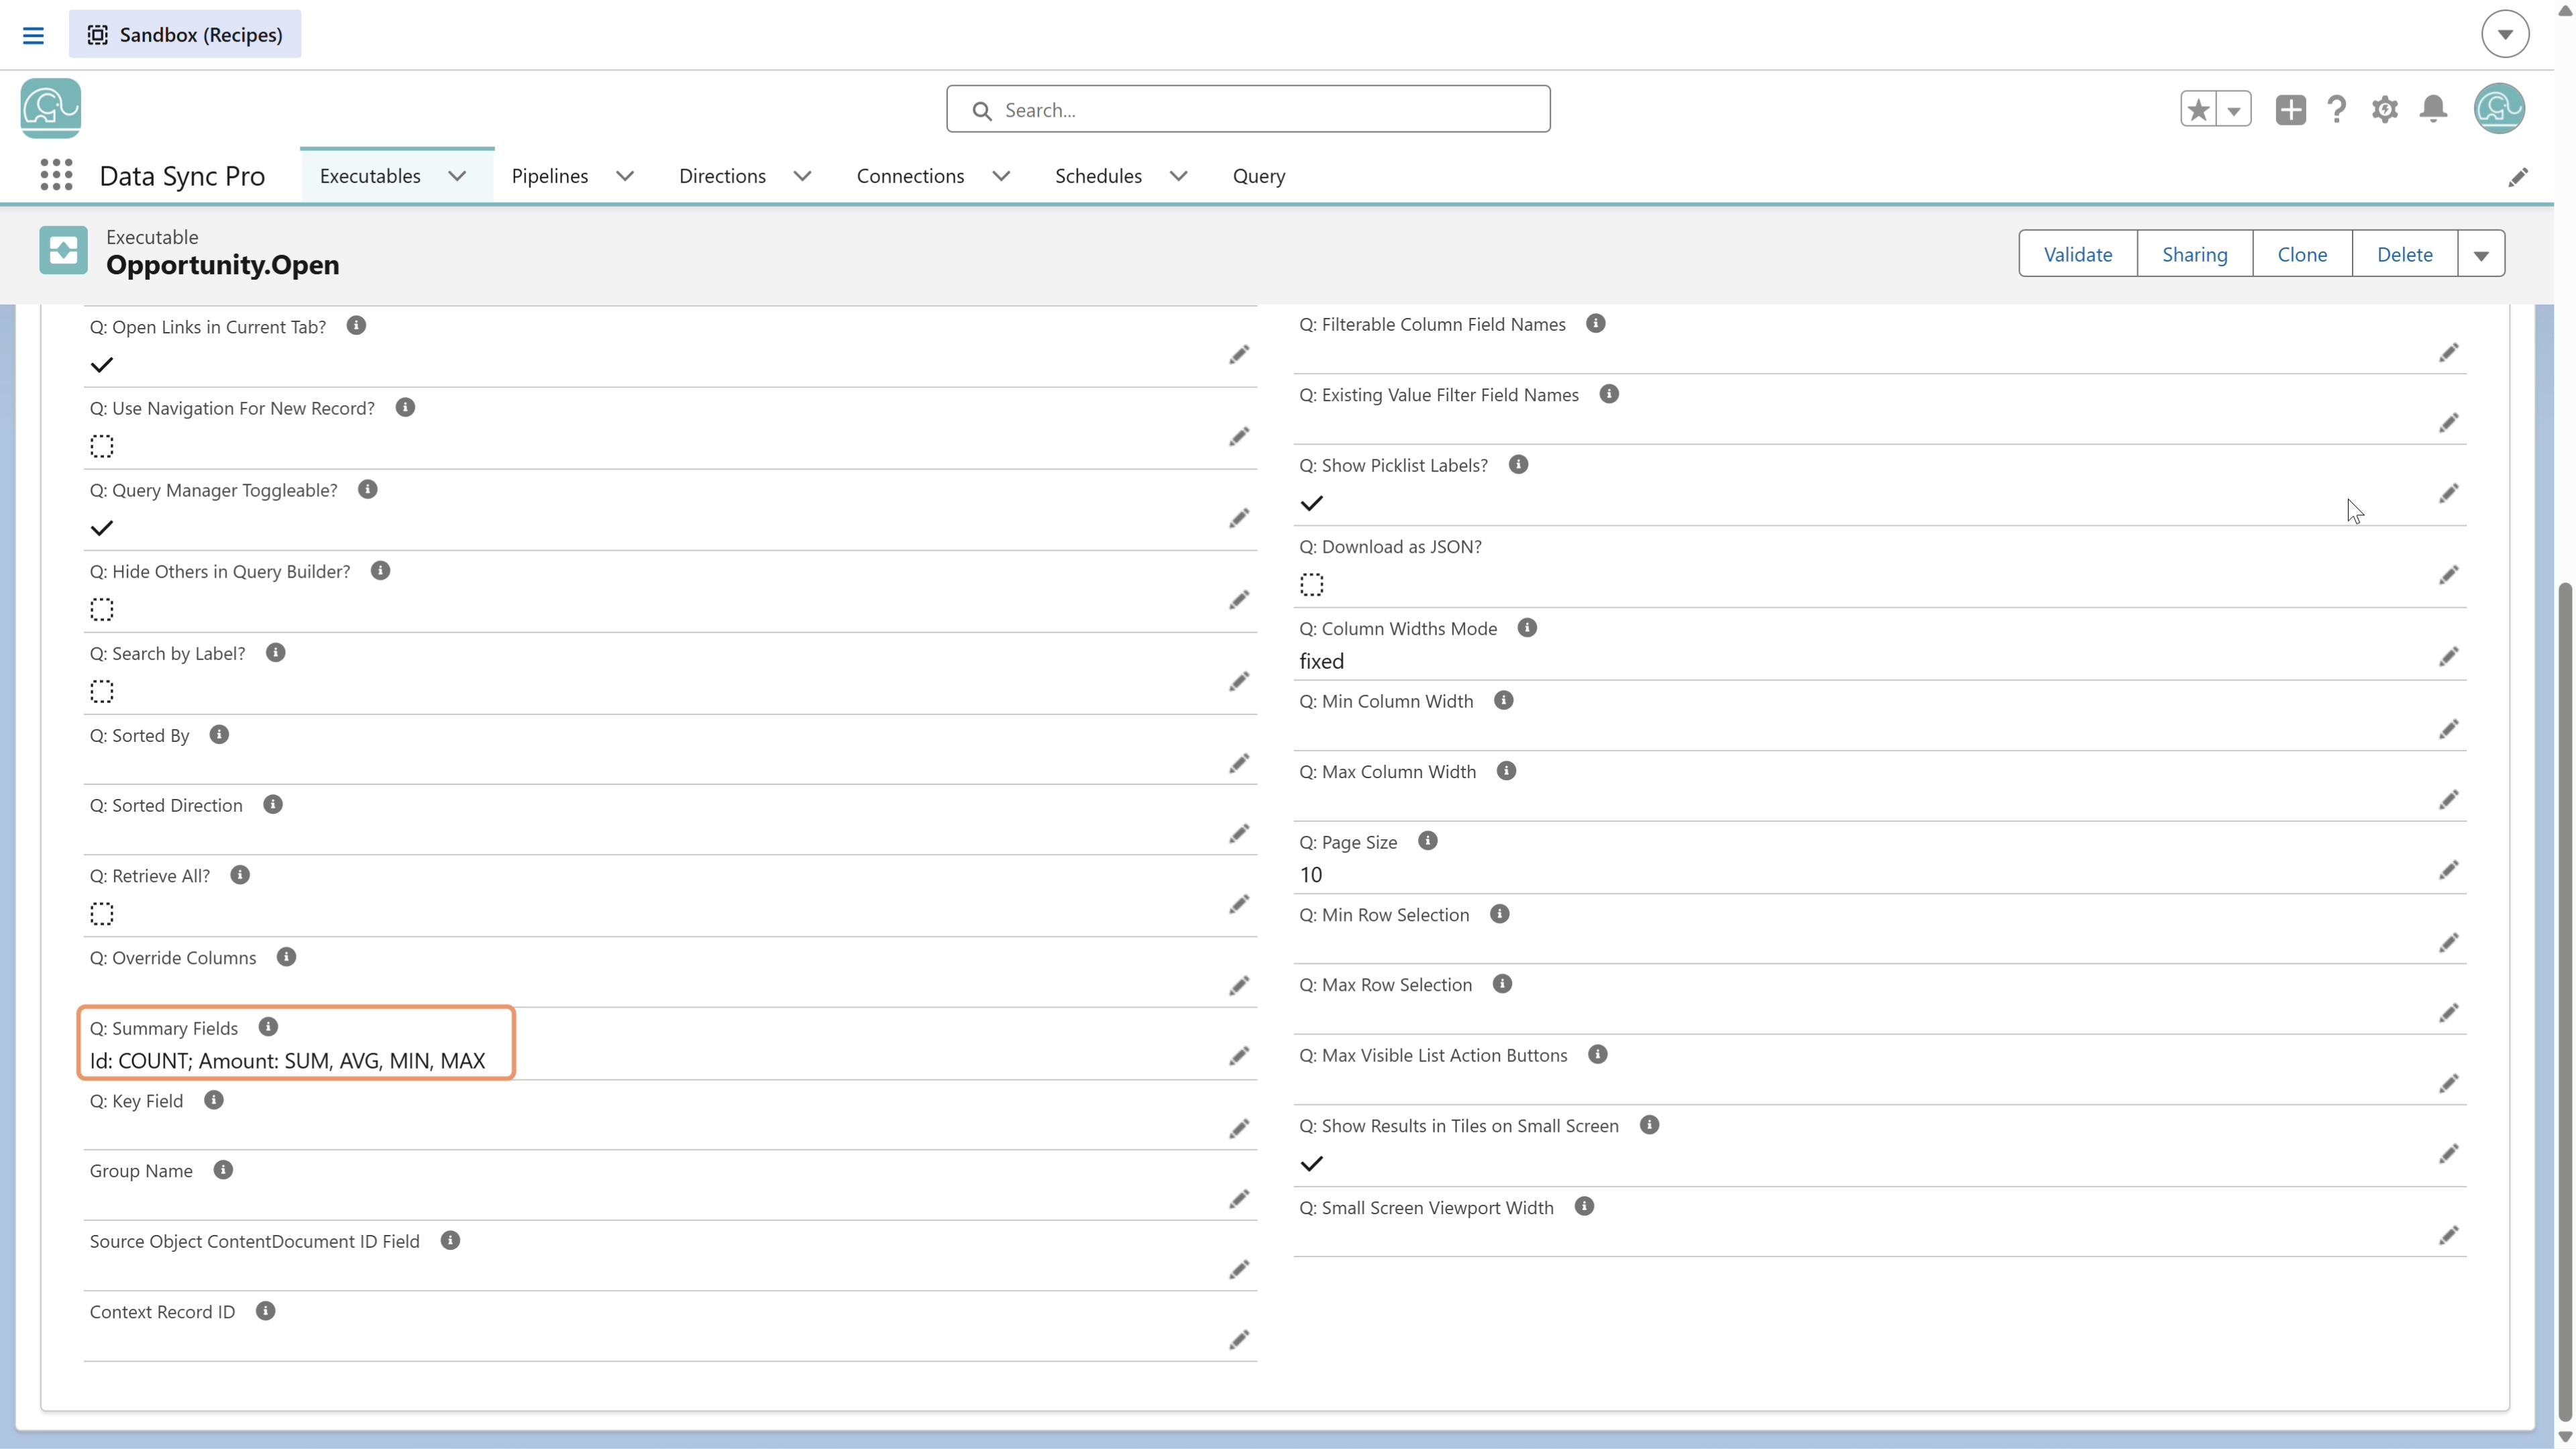Open more actions dropdown beside Delete

2481,254
